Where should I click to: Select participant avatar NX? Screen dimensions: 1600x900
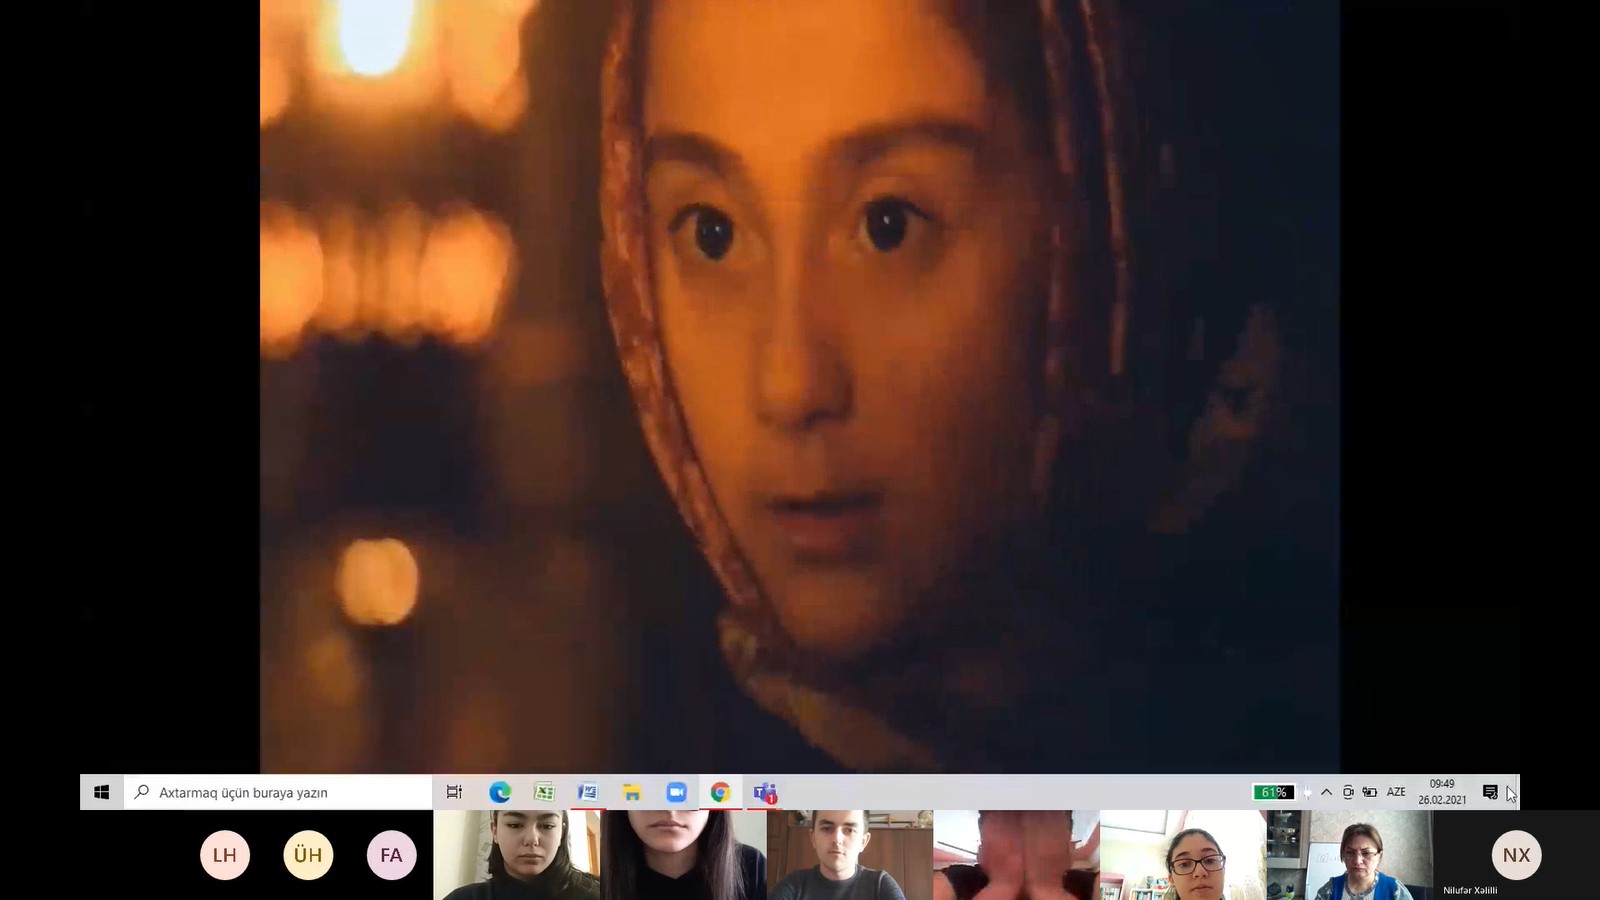pos(1517,855)
